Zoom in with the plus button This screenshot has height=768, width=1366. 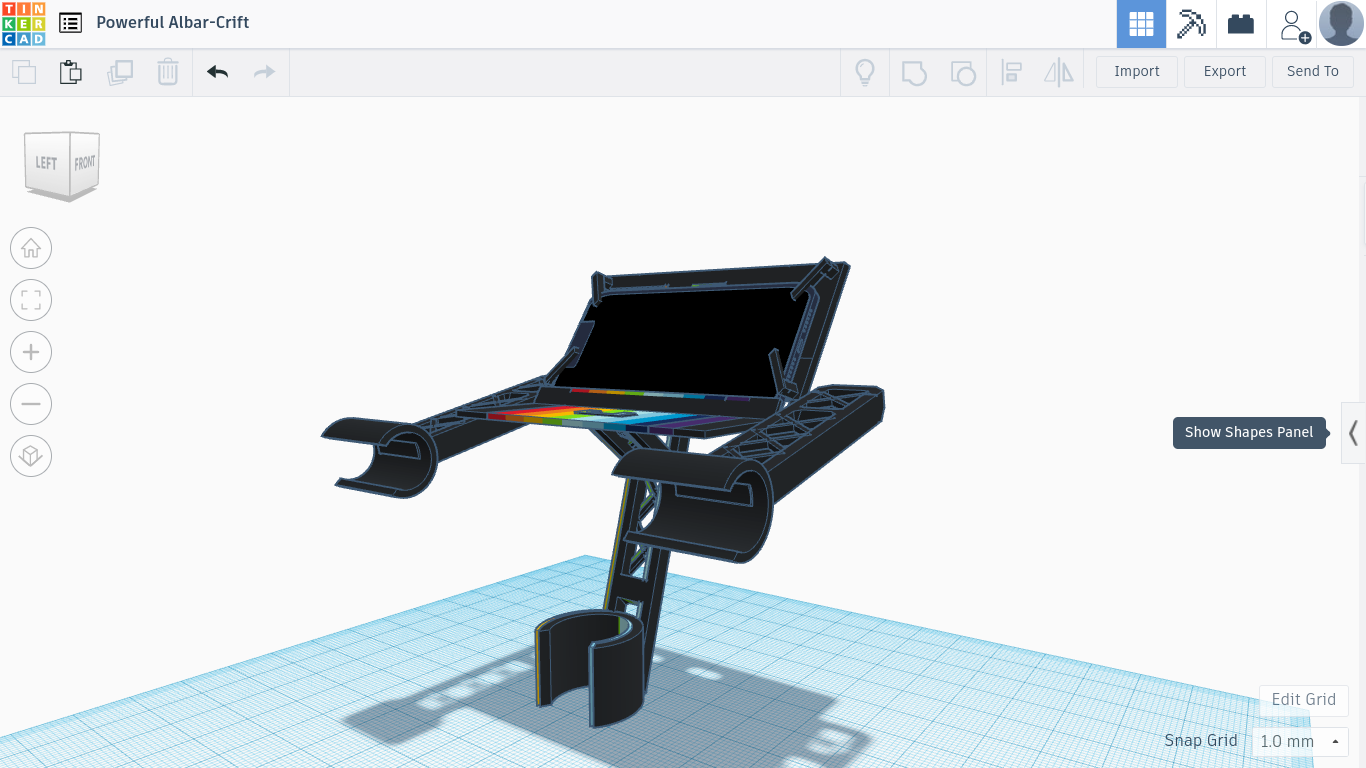pyautogui.click(x=31, y=352)
